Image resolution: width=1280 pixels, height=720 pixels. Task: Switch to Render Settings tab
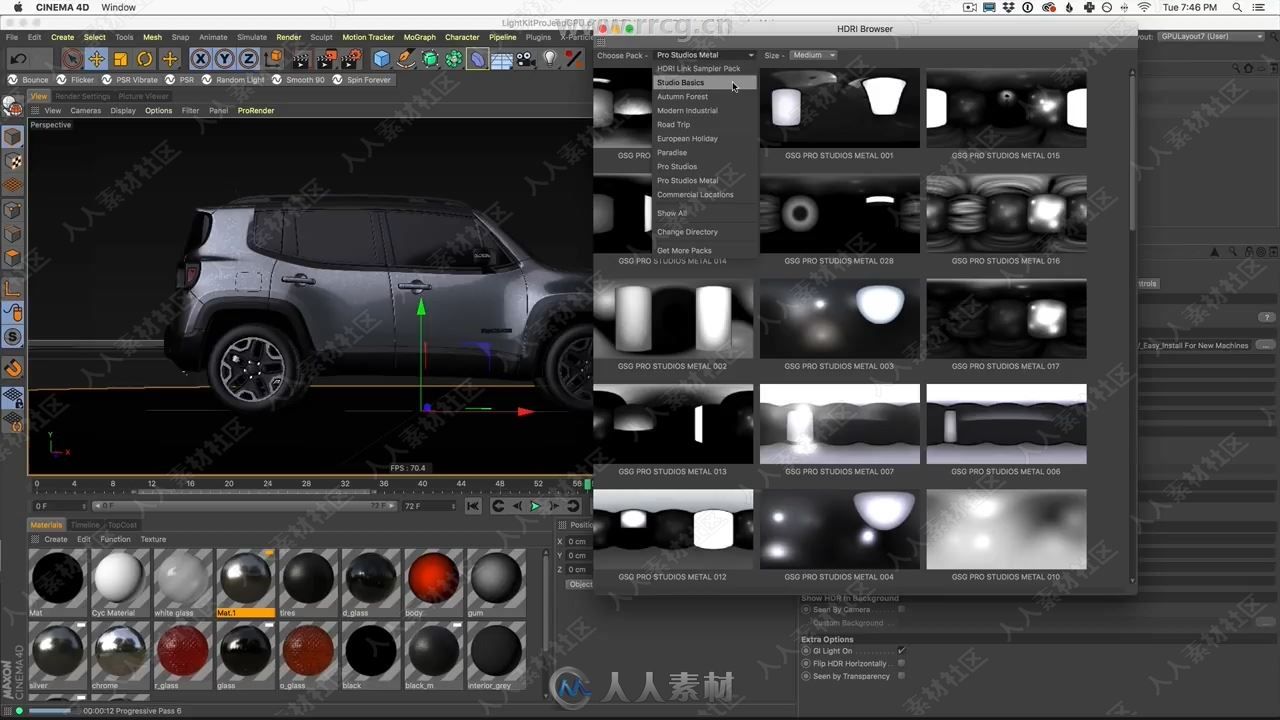tap(83, 96)
